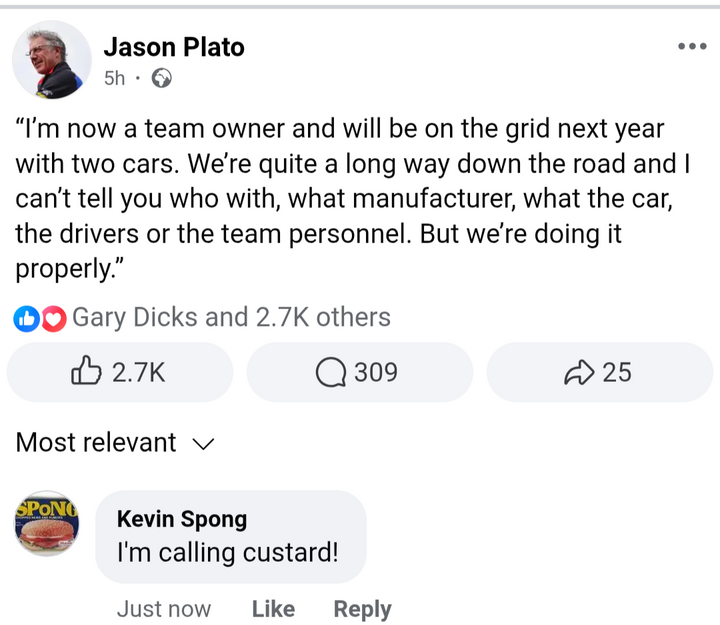720x625 pixels.
Task: Open Kevin Spong's profile name link
Action: [x=181, y=519]
